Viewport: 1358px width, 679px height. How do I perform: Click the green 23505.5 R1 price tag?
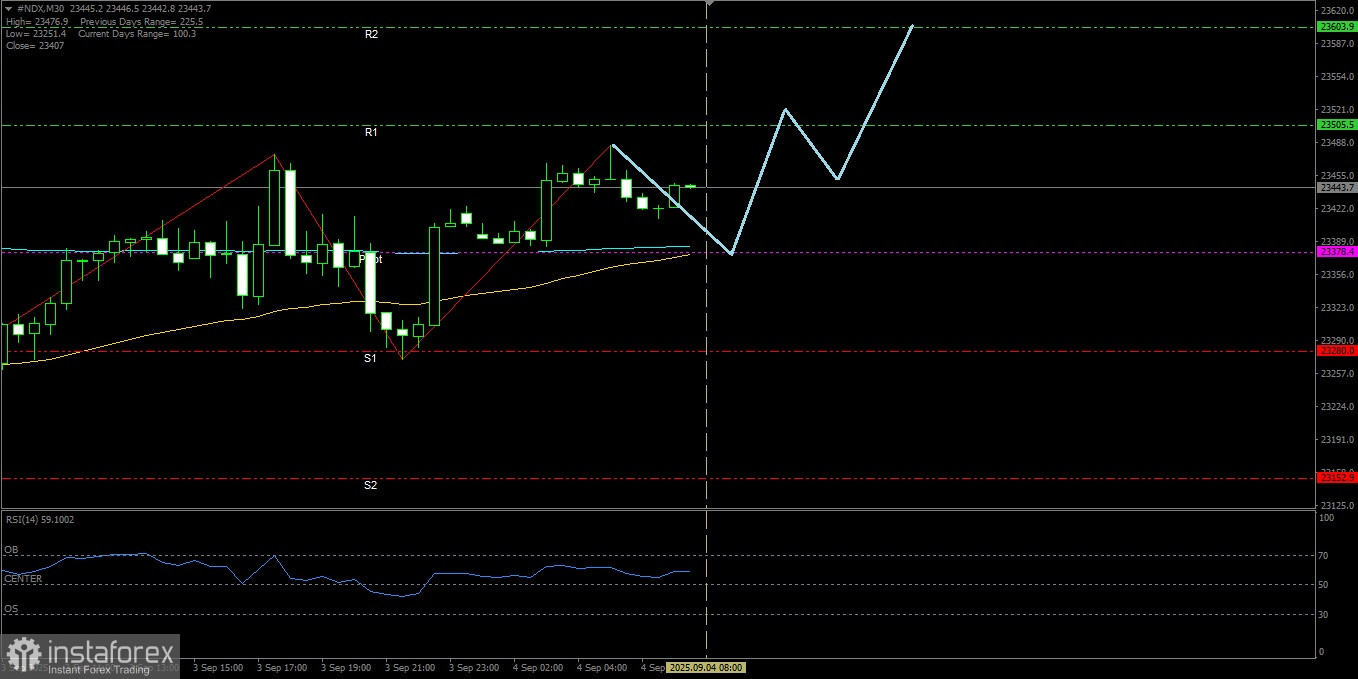[1337, 125]
